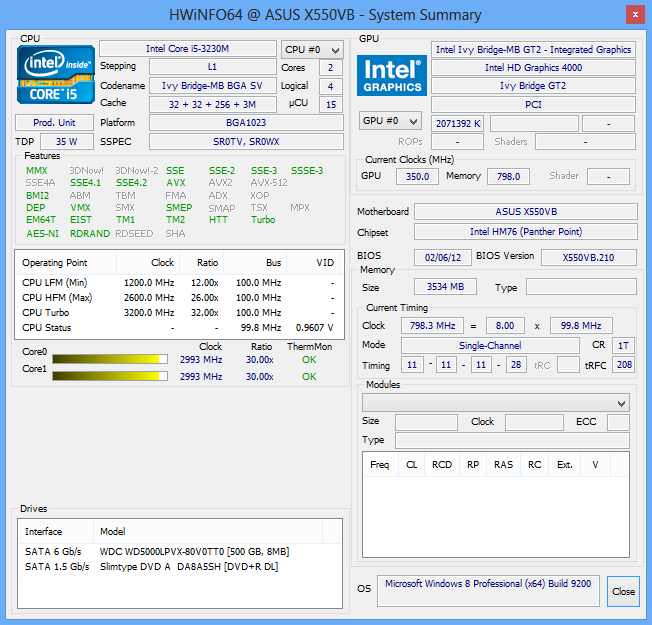Click the Intel Graphics logo
Image resolution: width=652 pixels, height=625 pixels.
coord(392,75)
